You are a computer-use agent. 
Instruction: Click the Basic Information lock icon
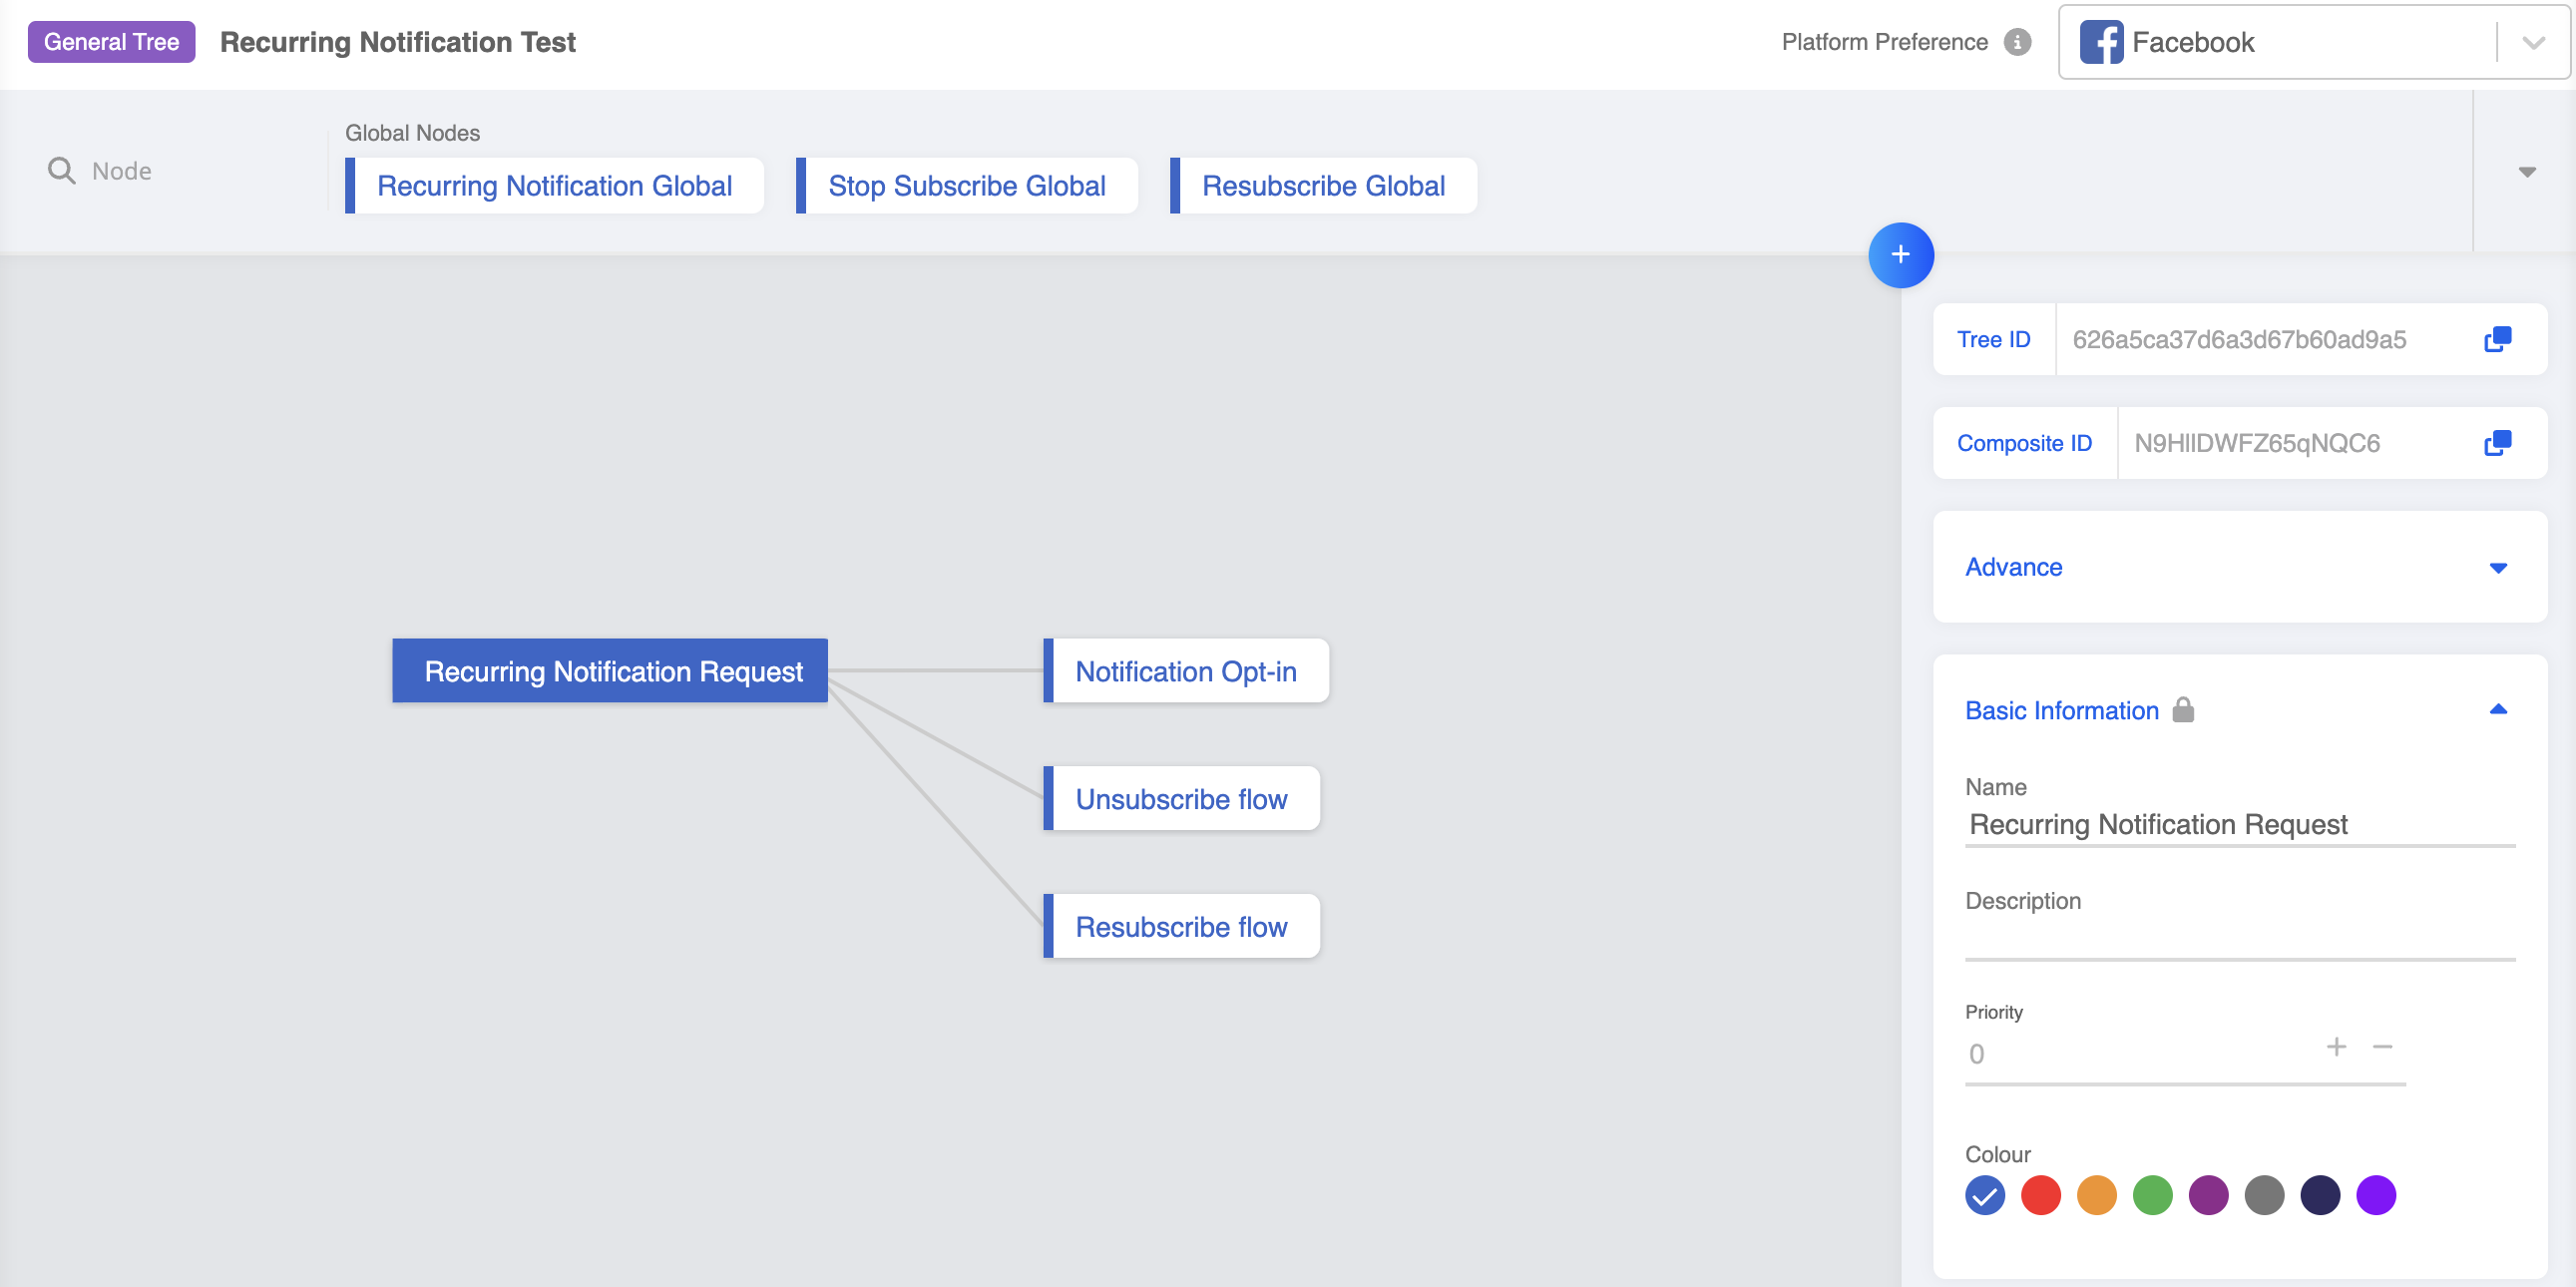(x=2183, y=710)
